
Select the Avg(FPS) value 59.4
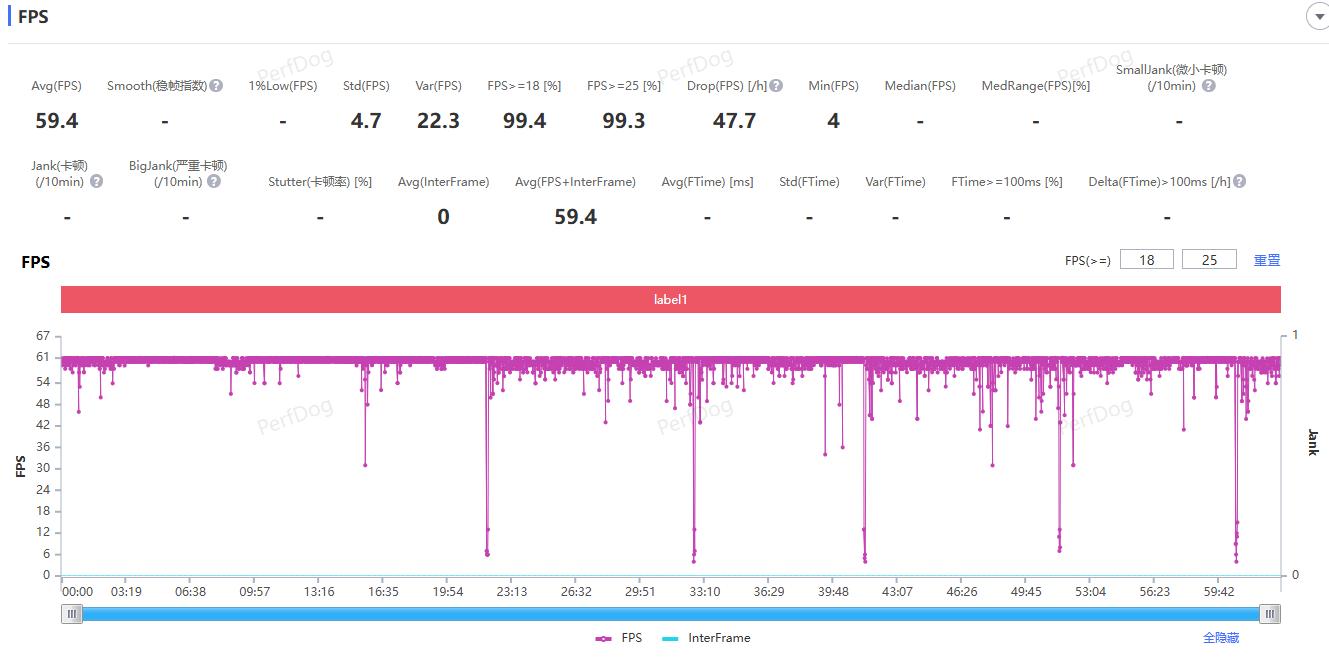pyautogui.click(x=57, y=121)
